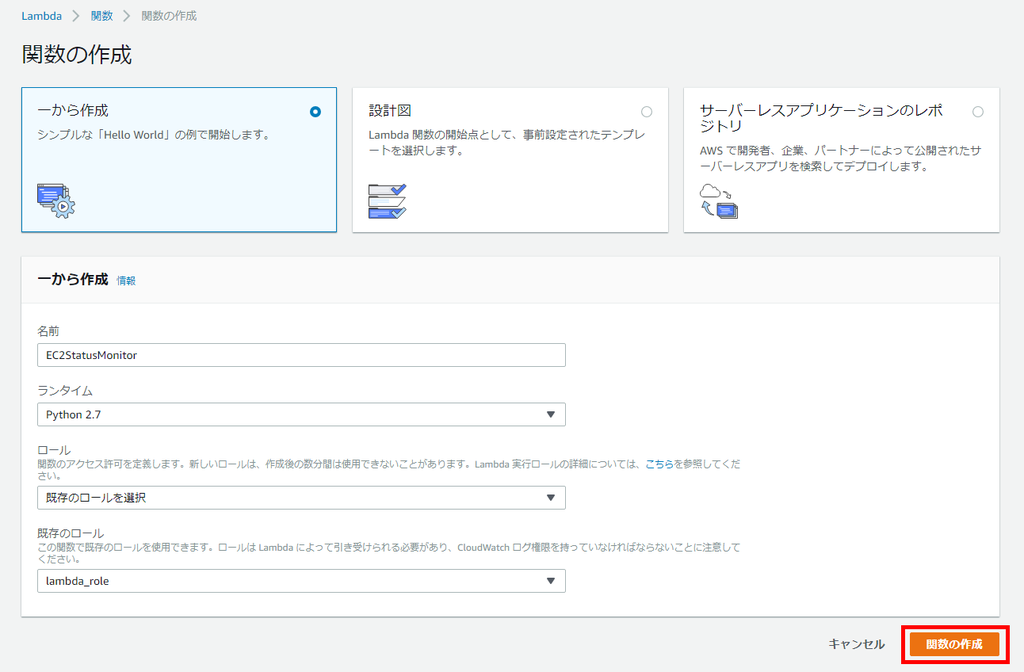Click the 関数 breadcrumb link

102,16
